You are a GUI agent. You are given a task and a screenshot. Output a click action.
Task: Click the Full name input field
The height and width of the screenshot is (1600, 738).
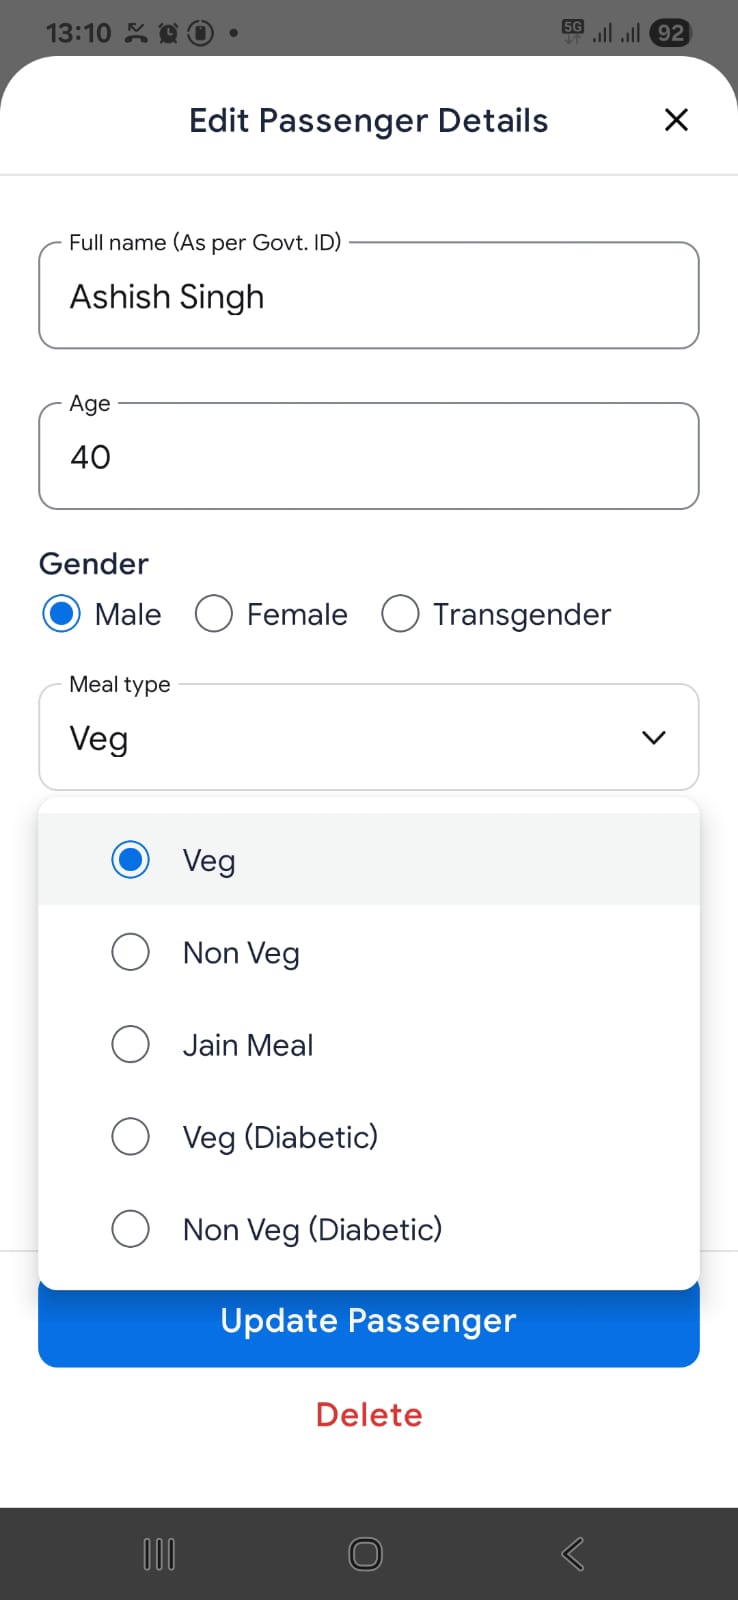(x=368, y=297)
